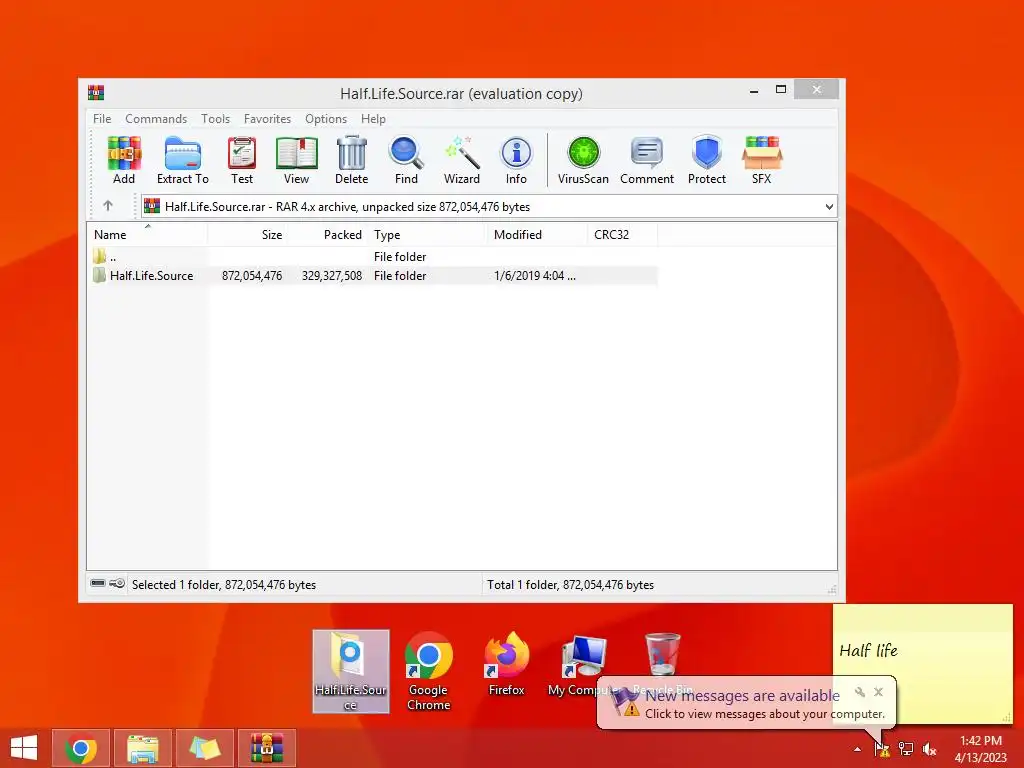Open Sticky Notes from the taskbar
This screenshot has width=1024, height=768.
tap(204, 748)
